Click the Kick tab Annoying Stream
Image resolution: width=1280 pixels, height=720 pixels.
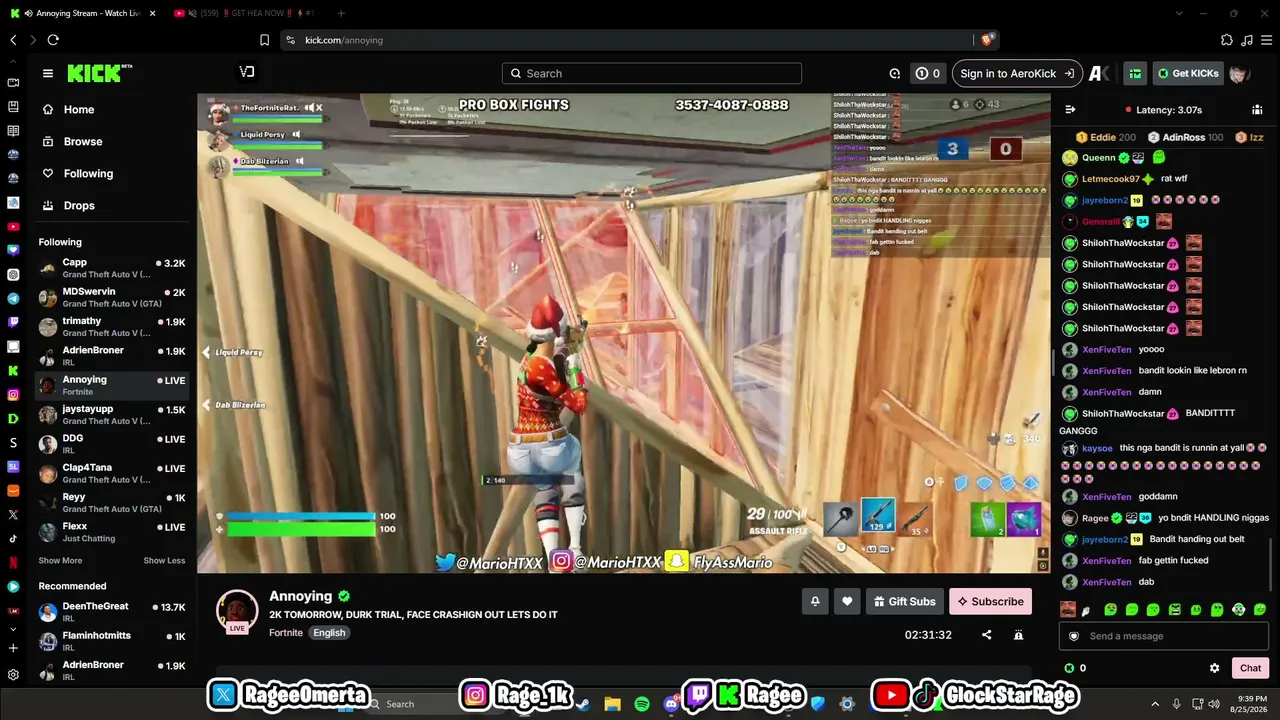point(83,13)
